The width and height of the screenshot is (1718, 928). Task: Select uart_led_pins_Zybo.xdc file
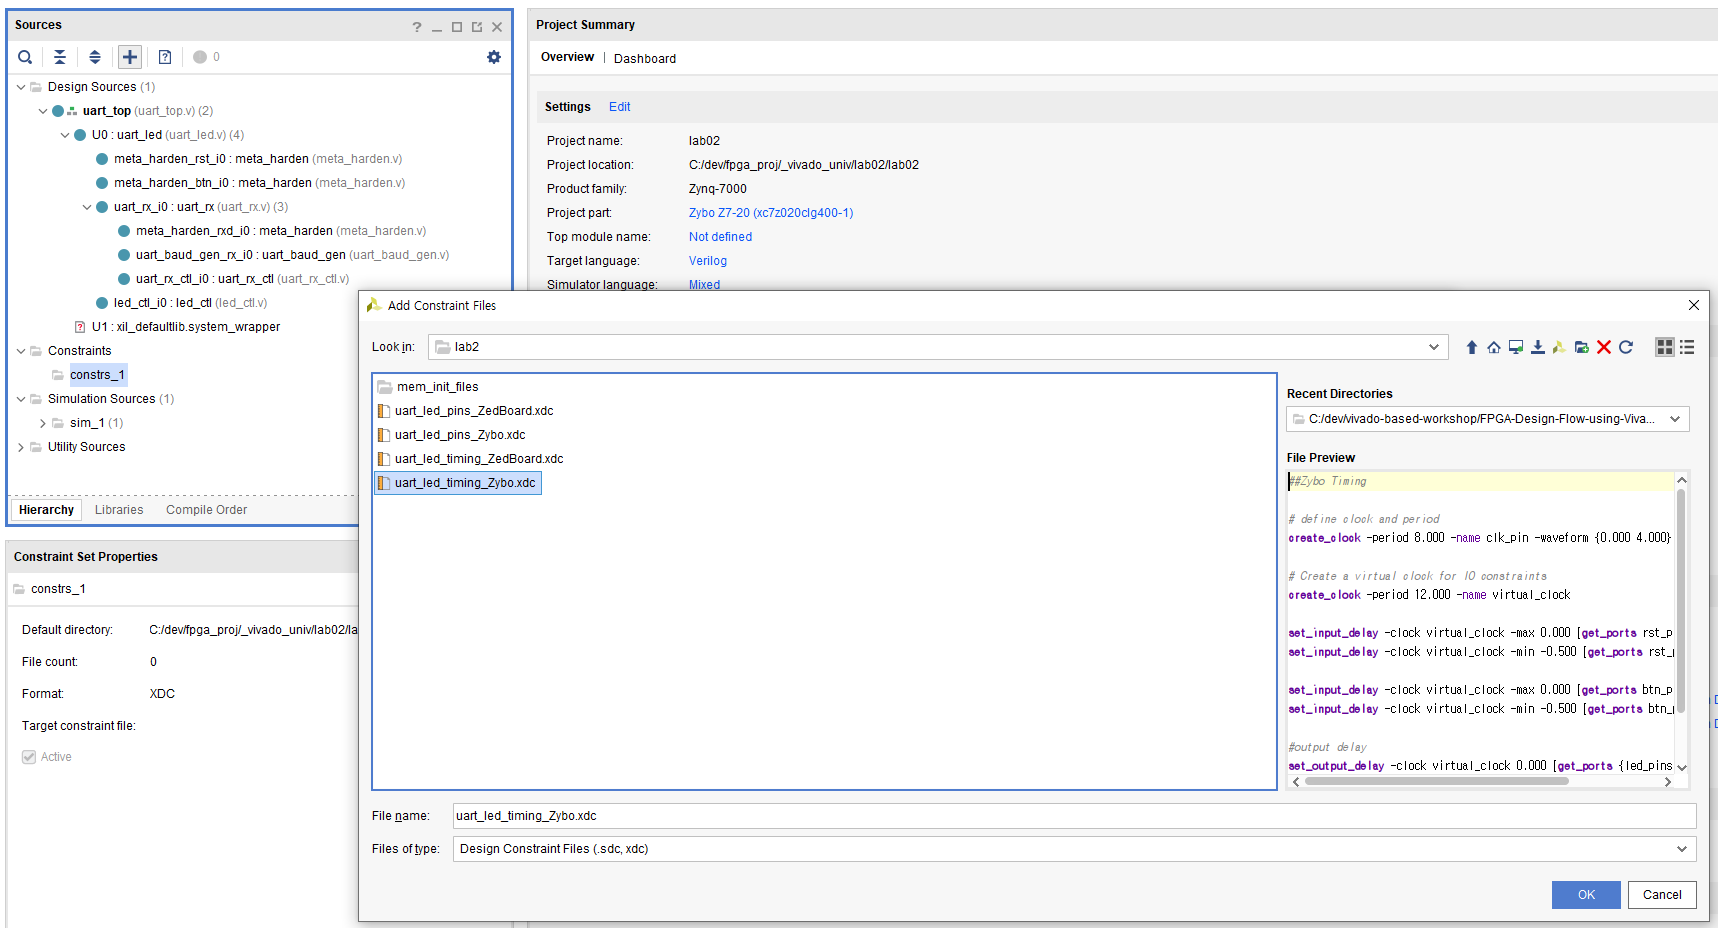[x=451, y=435]
